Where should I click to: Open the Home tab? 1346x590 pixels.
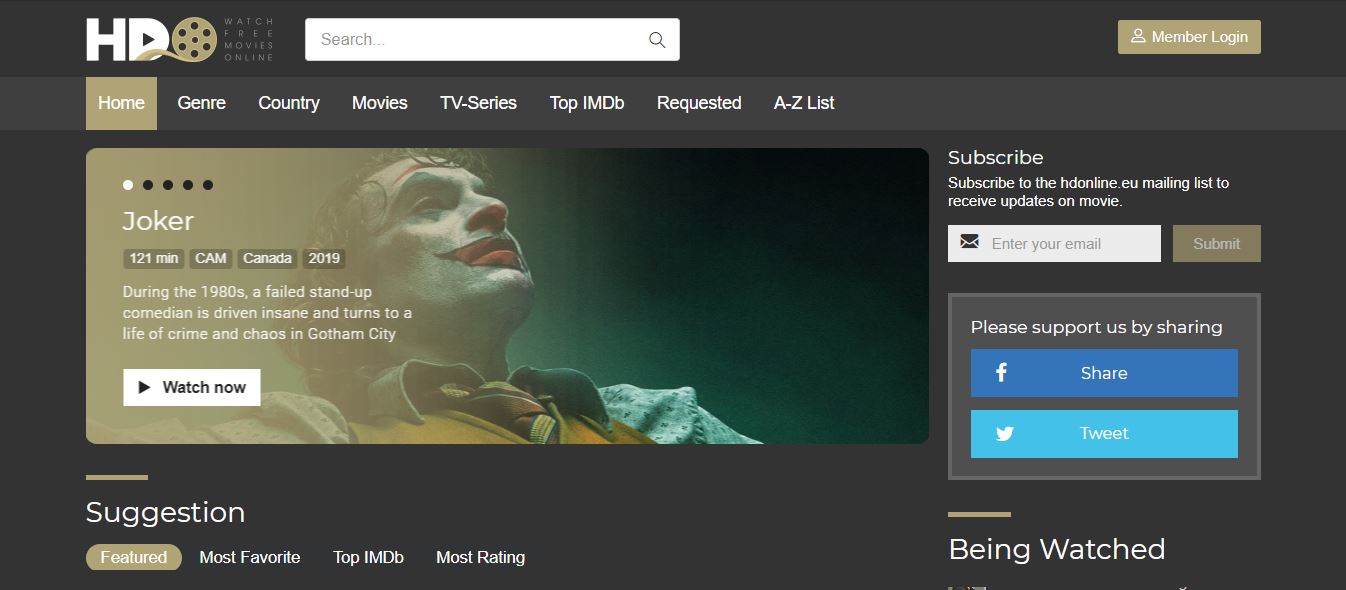[121, 103]
